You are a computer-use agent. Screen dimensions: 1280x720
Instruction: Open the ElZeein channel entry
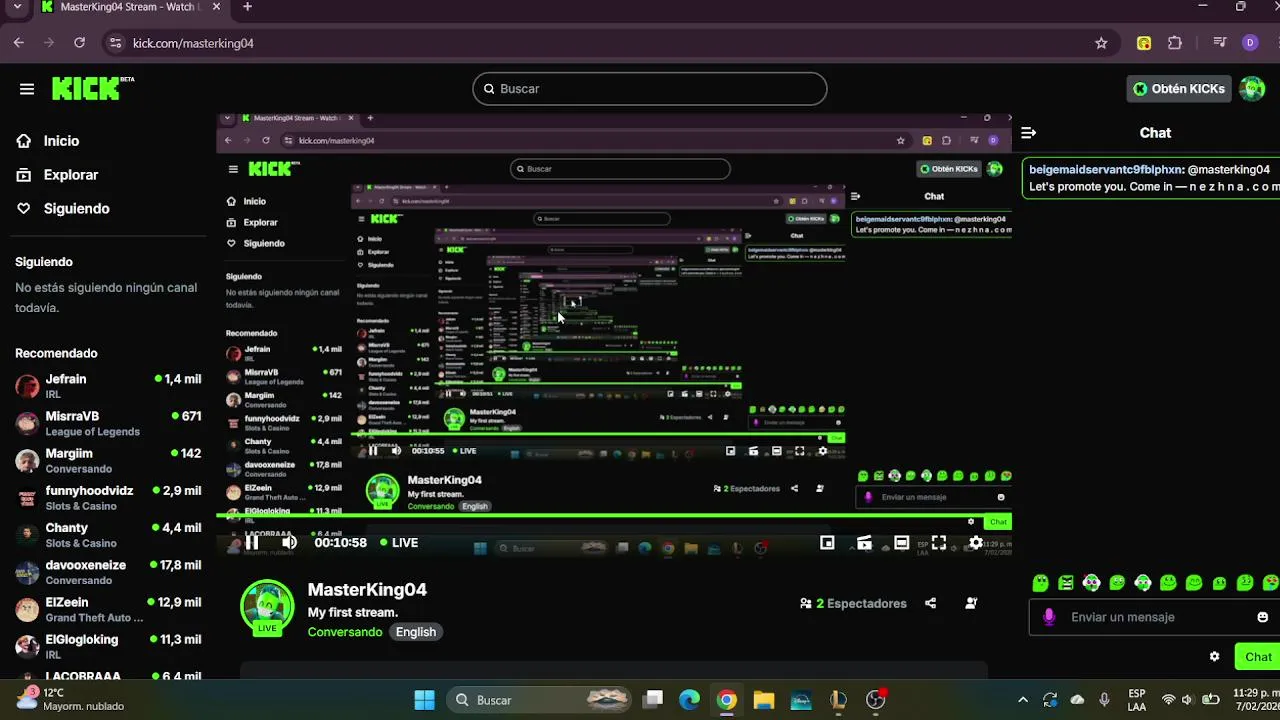tap(108, 608)
